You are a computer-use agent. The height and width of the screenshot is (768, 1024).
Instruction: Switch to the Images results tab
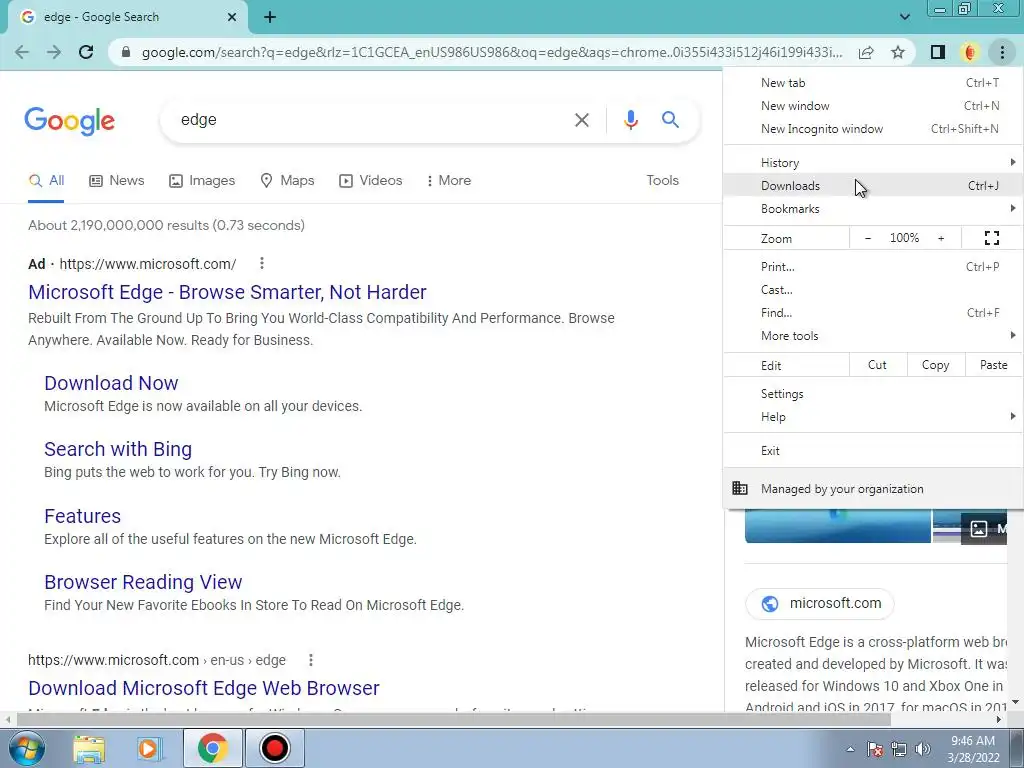click(202, 181)
